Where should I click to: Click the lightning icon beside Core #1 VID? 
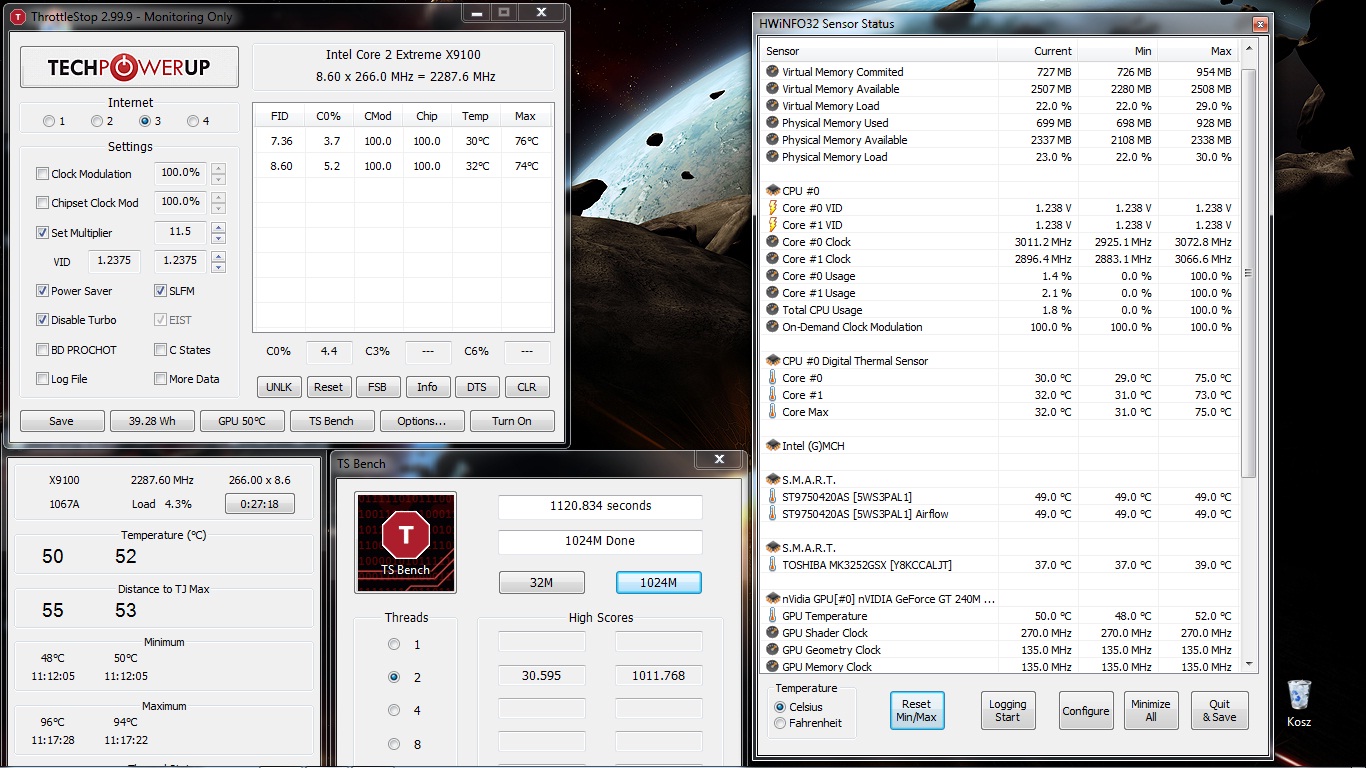[772, 225]
